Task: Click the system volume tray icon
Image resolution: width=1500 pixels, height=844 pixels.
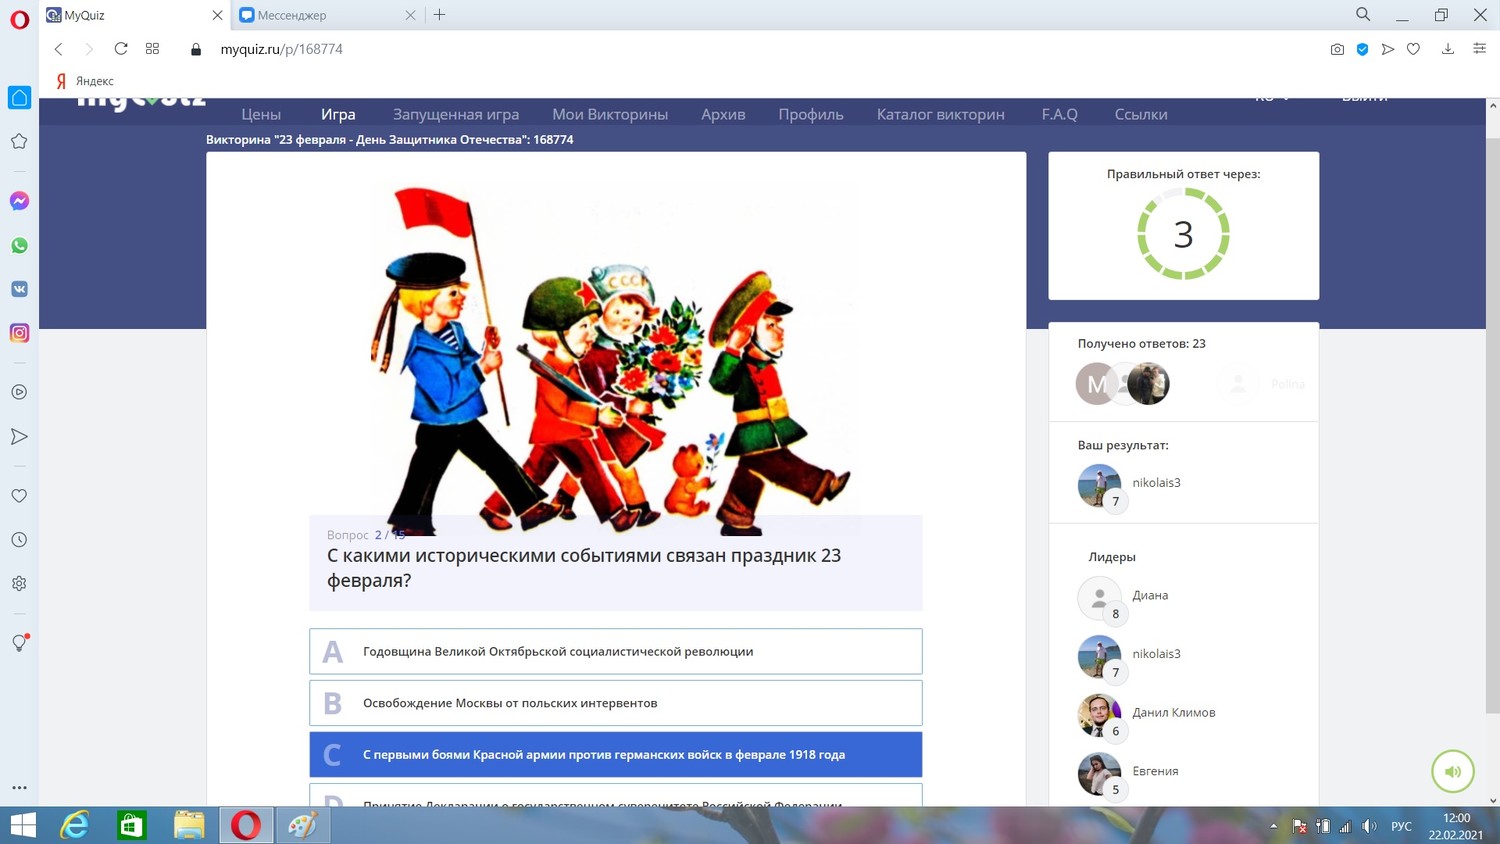Action: pos(1369,826)
